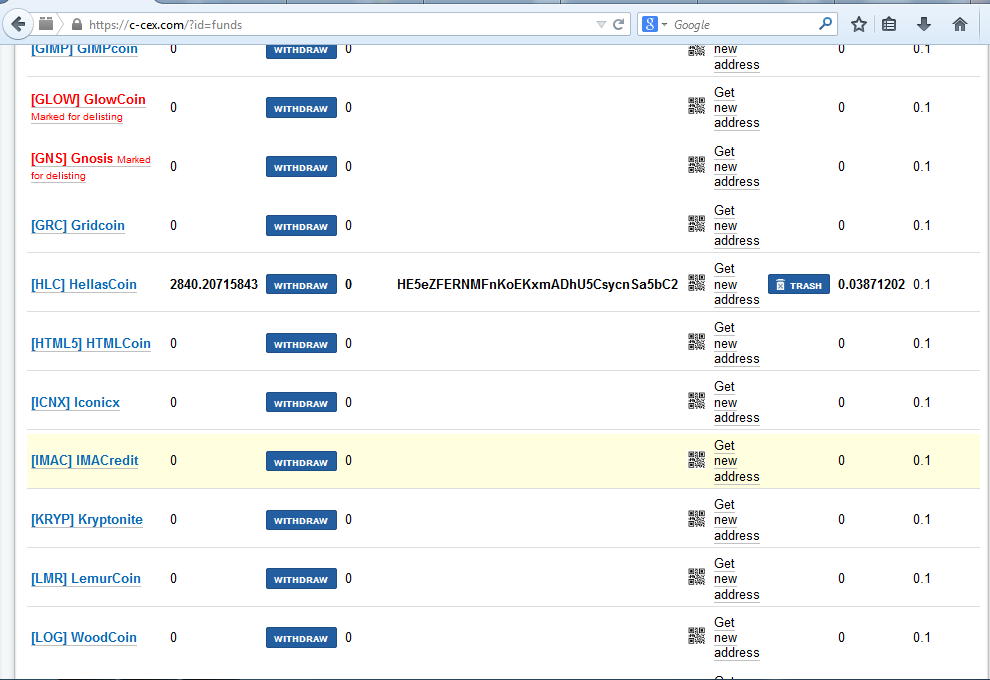Viewport: 990px width, 680px height.
Task: Trash the HellasCoin deposit address
Action: tap(799, 285)
